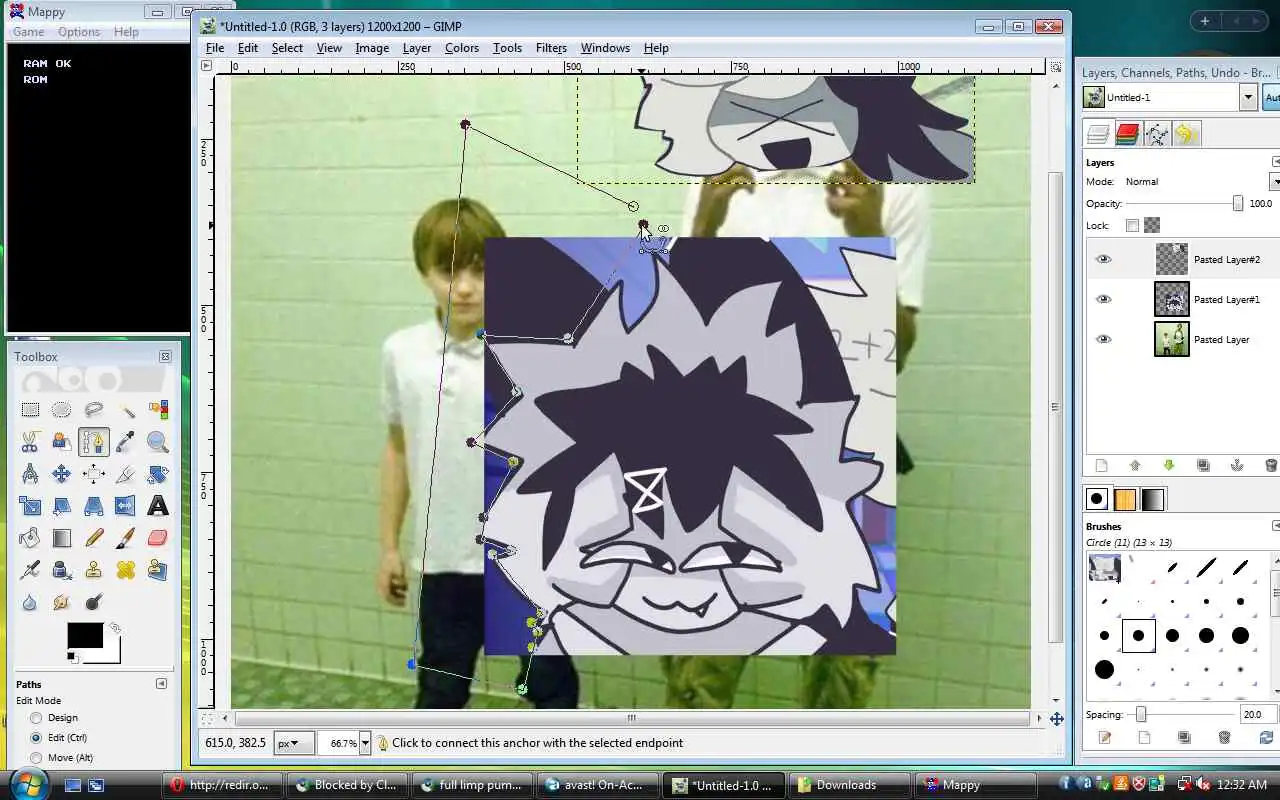This screenshot has width=1280, height=800.
Task: Select the Rectangle Select tool
Action: pos(30,410)
